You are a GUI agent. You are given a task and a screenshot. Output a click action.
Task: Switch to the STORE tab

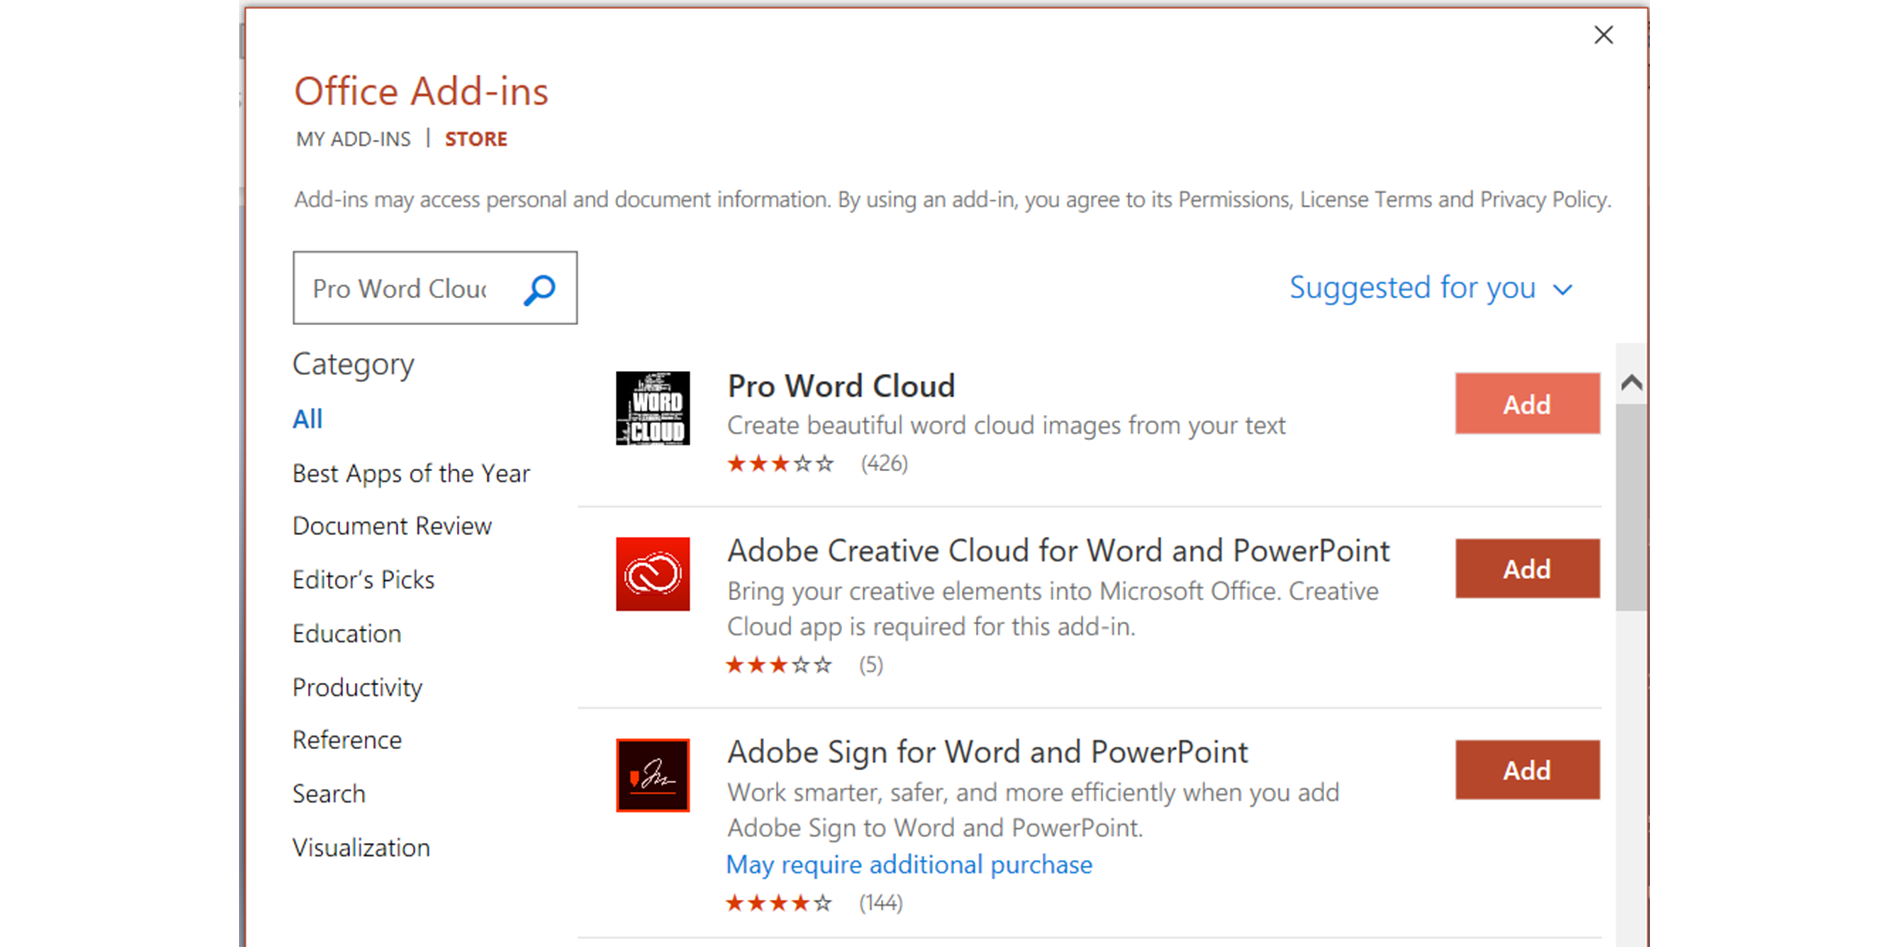pos(476,139)
